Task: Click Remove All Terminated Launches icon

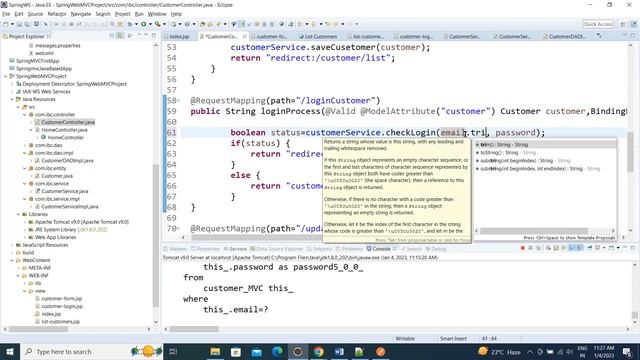Action: pyautogui.click(x=539, y=248)
